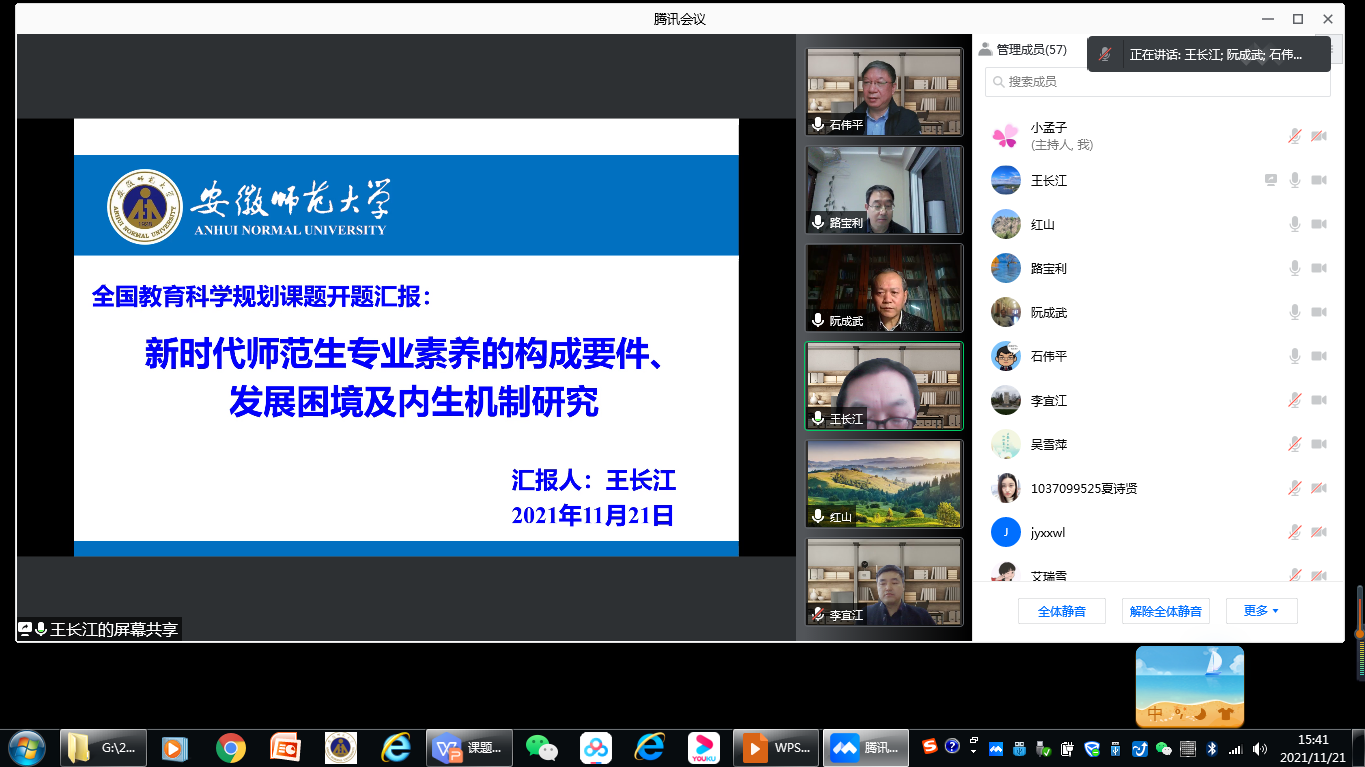Click 石伟平 in the member list
This screenshot has width=1365, height=767.
tap(1049, 356)
